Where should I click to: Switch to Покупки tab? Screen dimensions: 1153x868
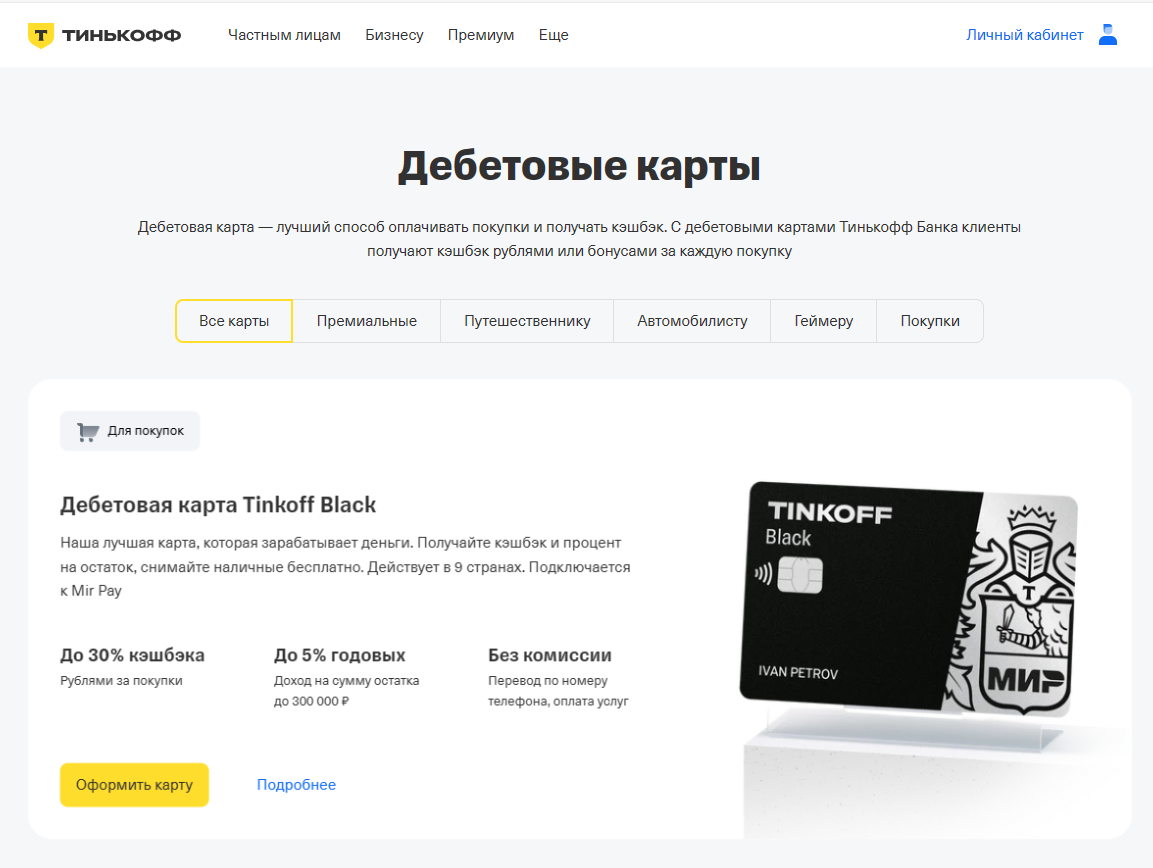coord(930,321)
